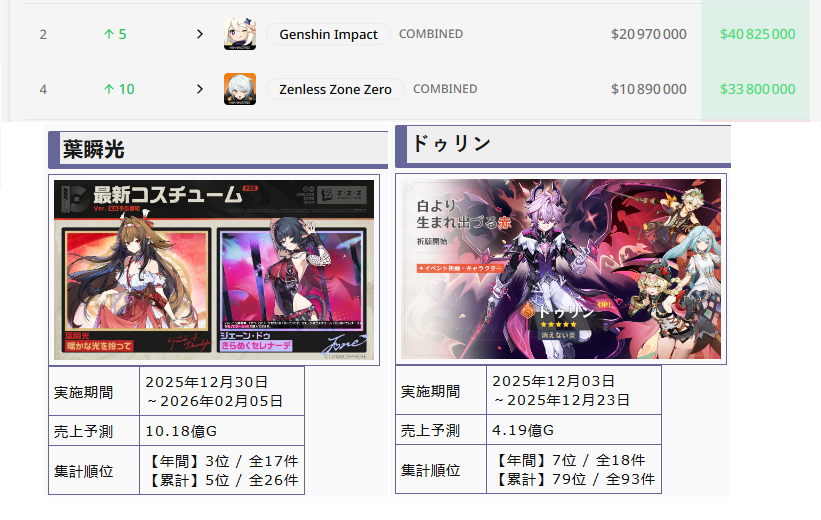
Task: Click 売上予測 label in 葉瞬光 table
Action: (83, 432)
